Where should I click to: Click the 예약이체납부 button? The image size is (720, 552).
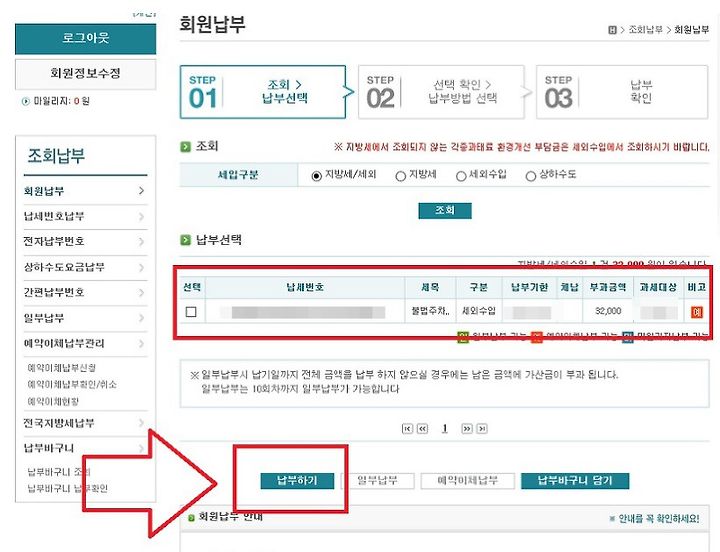467,481
